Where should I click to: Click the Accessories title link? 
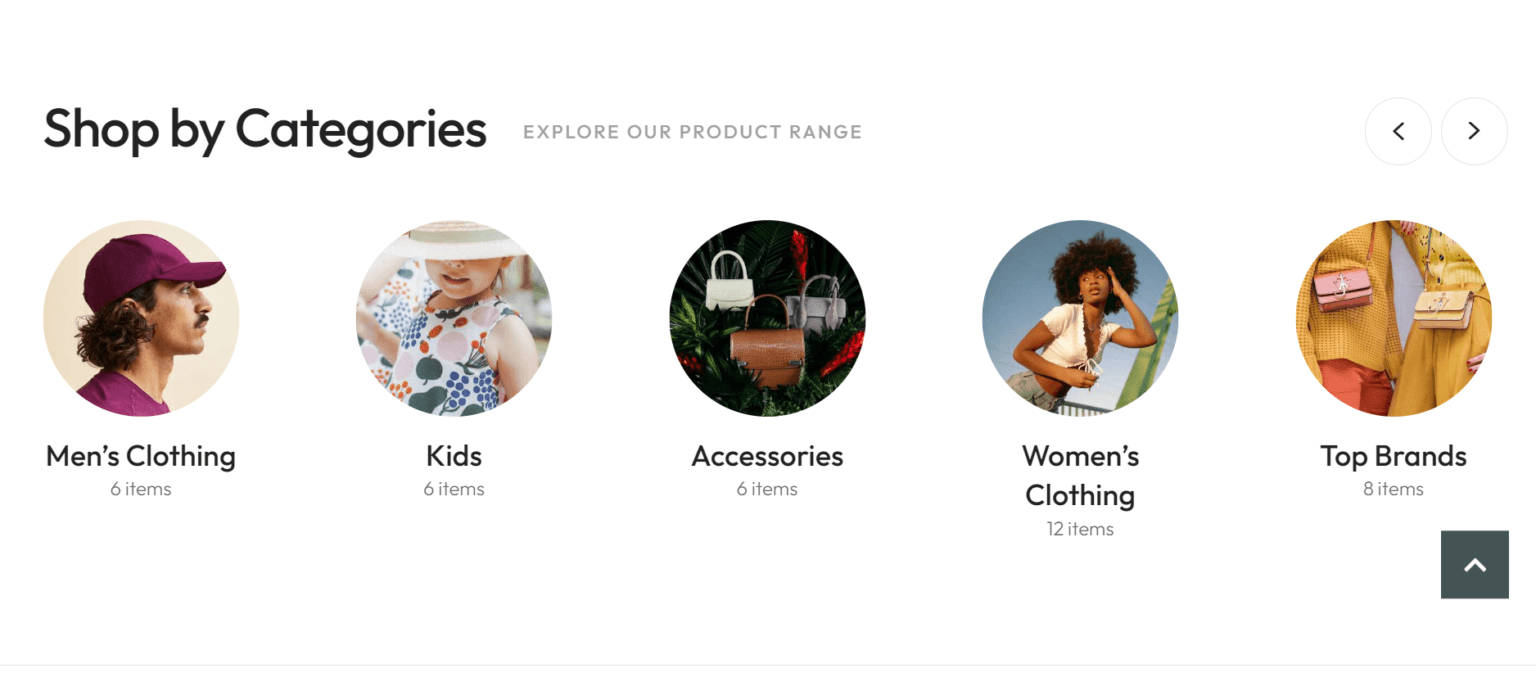pyautogui.click(x=767, y=456)
